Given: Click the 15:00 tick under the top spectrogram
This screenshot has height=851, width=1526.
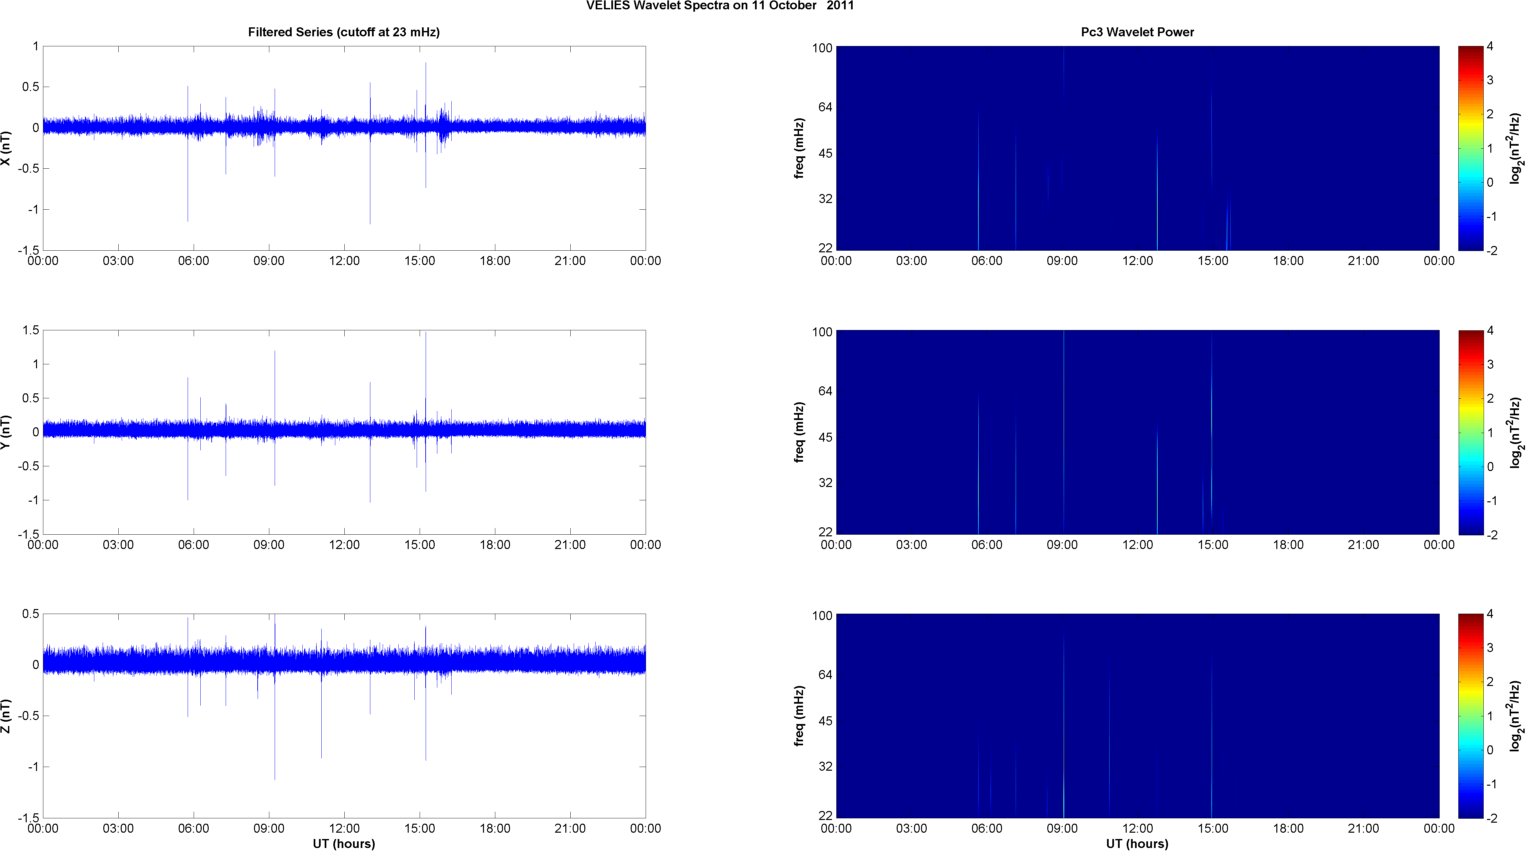Looking at the screenshot, I should tap(1213, 261).
